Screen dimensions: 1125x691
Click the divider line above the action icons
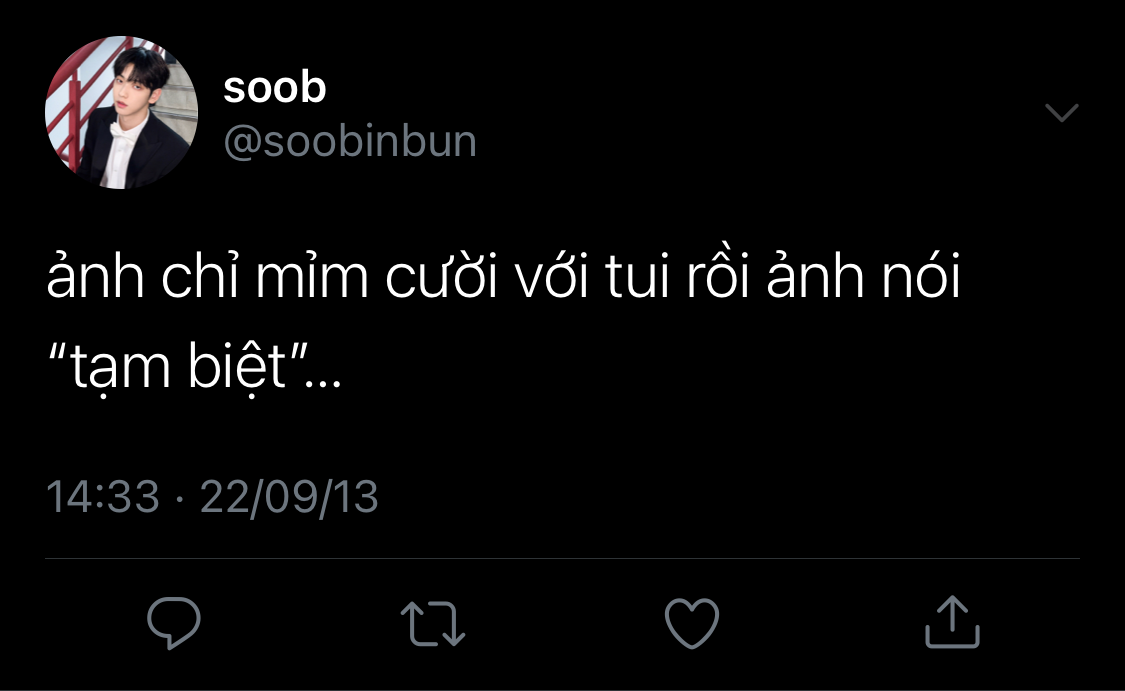point(562,558)
